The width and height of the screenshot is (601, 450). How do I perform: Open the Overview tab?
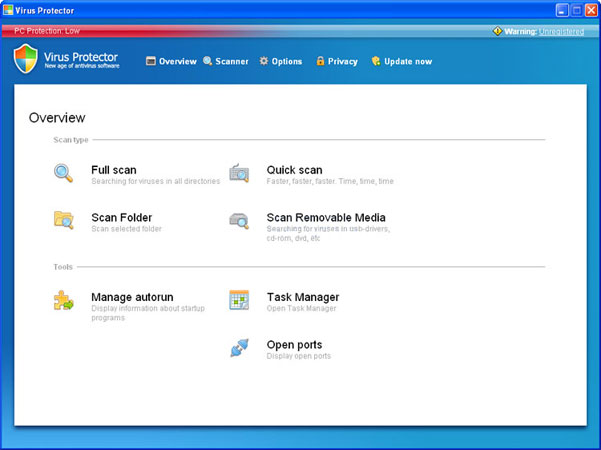click(x=171, y=61)
